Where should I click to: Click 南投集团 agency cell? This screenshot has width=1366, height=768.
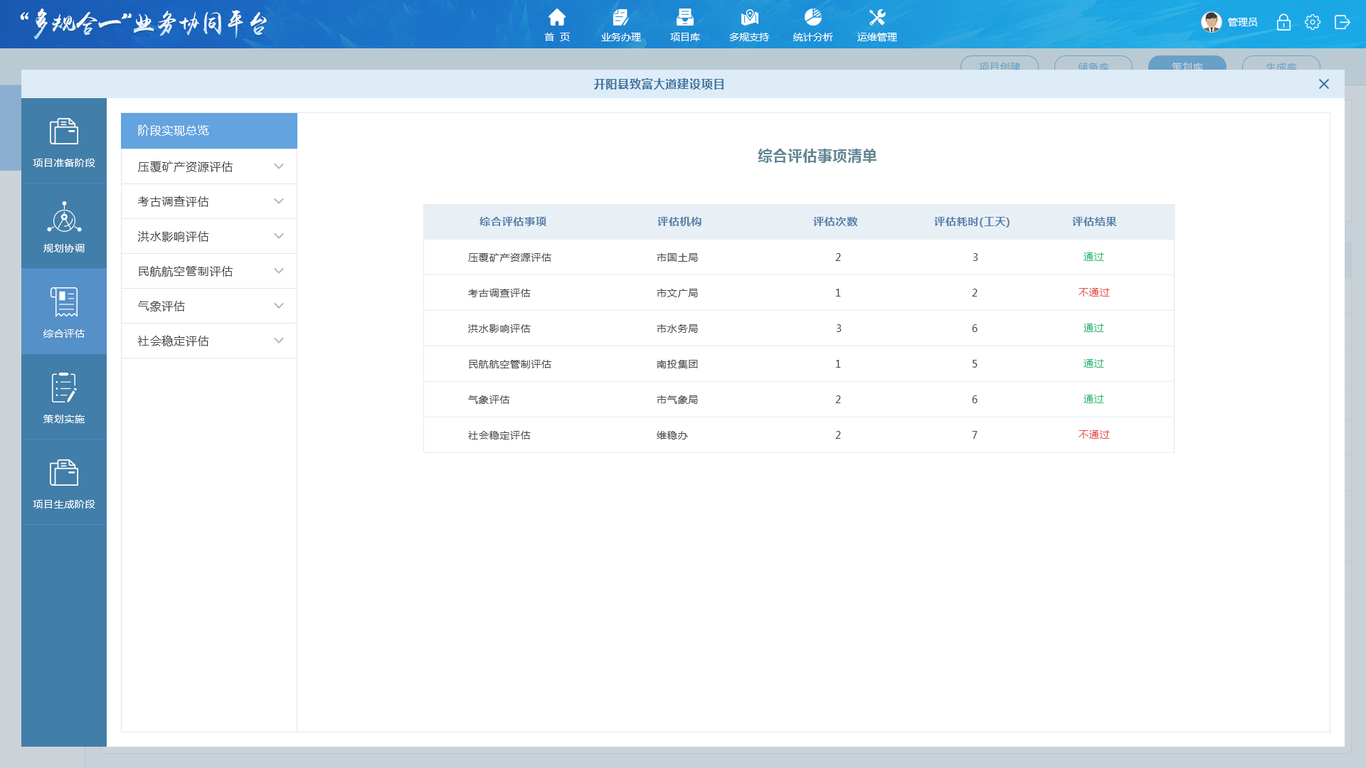677,364
